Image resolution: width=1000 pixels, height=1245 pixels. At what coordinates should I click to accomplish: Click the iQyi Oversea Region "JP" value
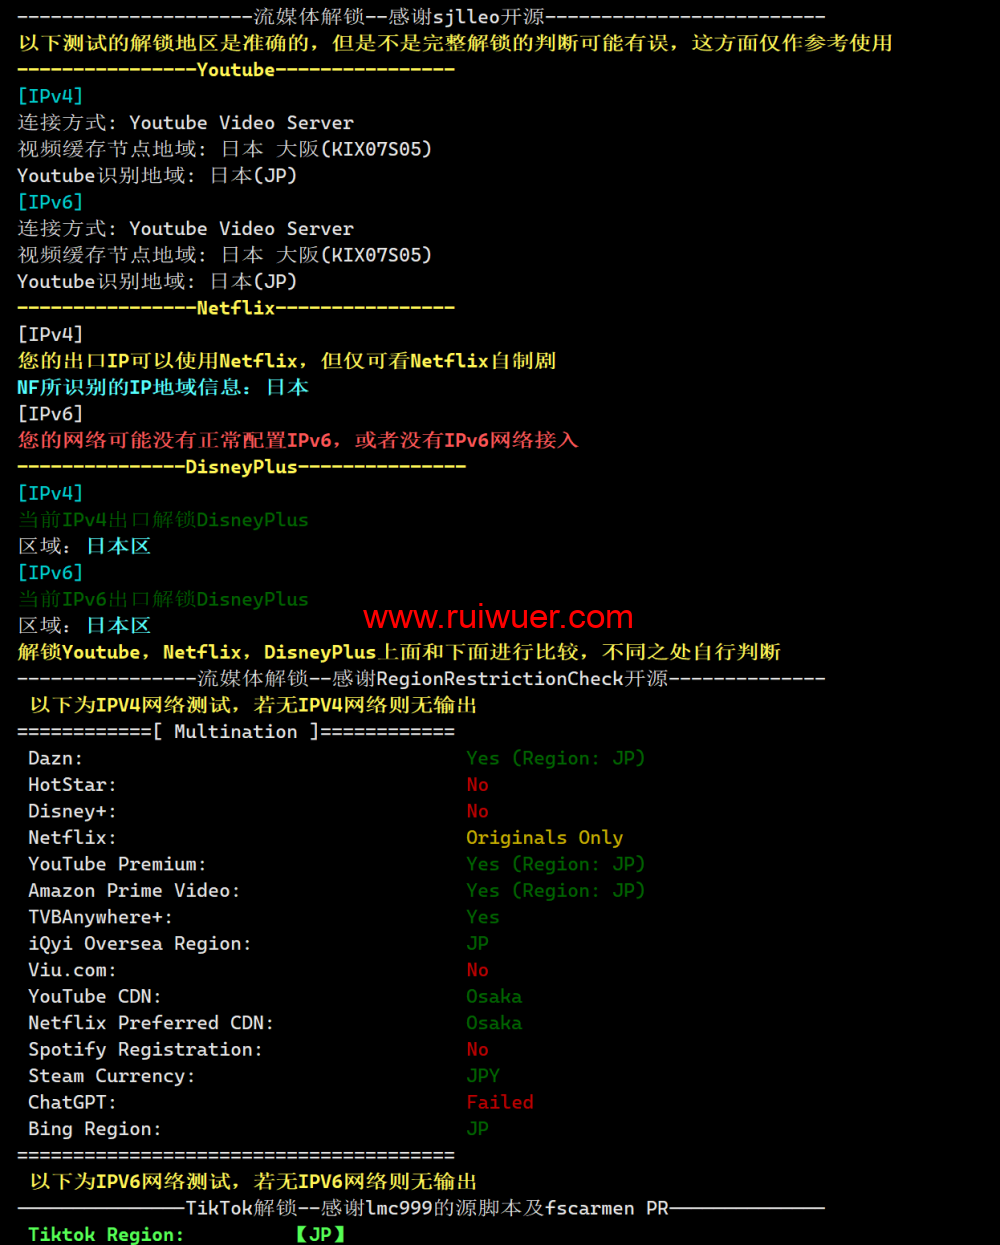pos(477,943)
